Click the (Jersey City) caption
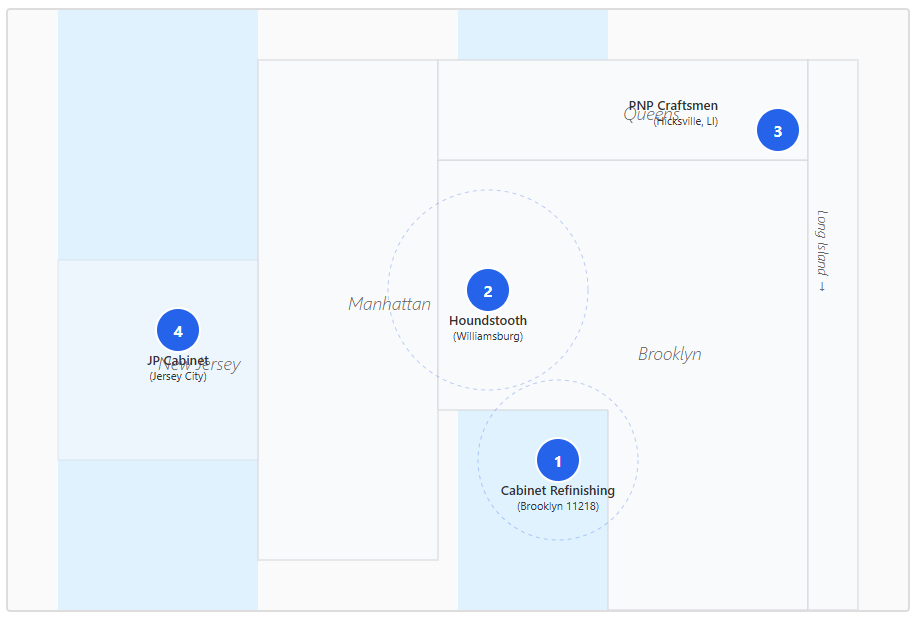Screen dimensions: 915x617 click(178, 377)
